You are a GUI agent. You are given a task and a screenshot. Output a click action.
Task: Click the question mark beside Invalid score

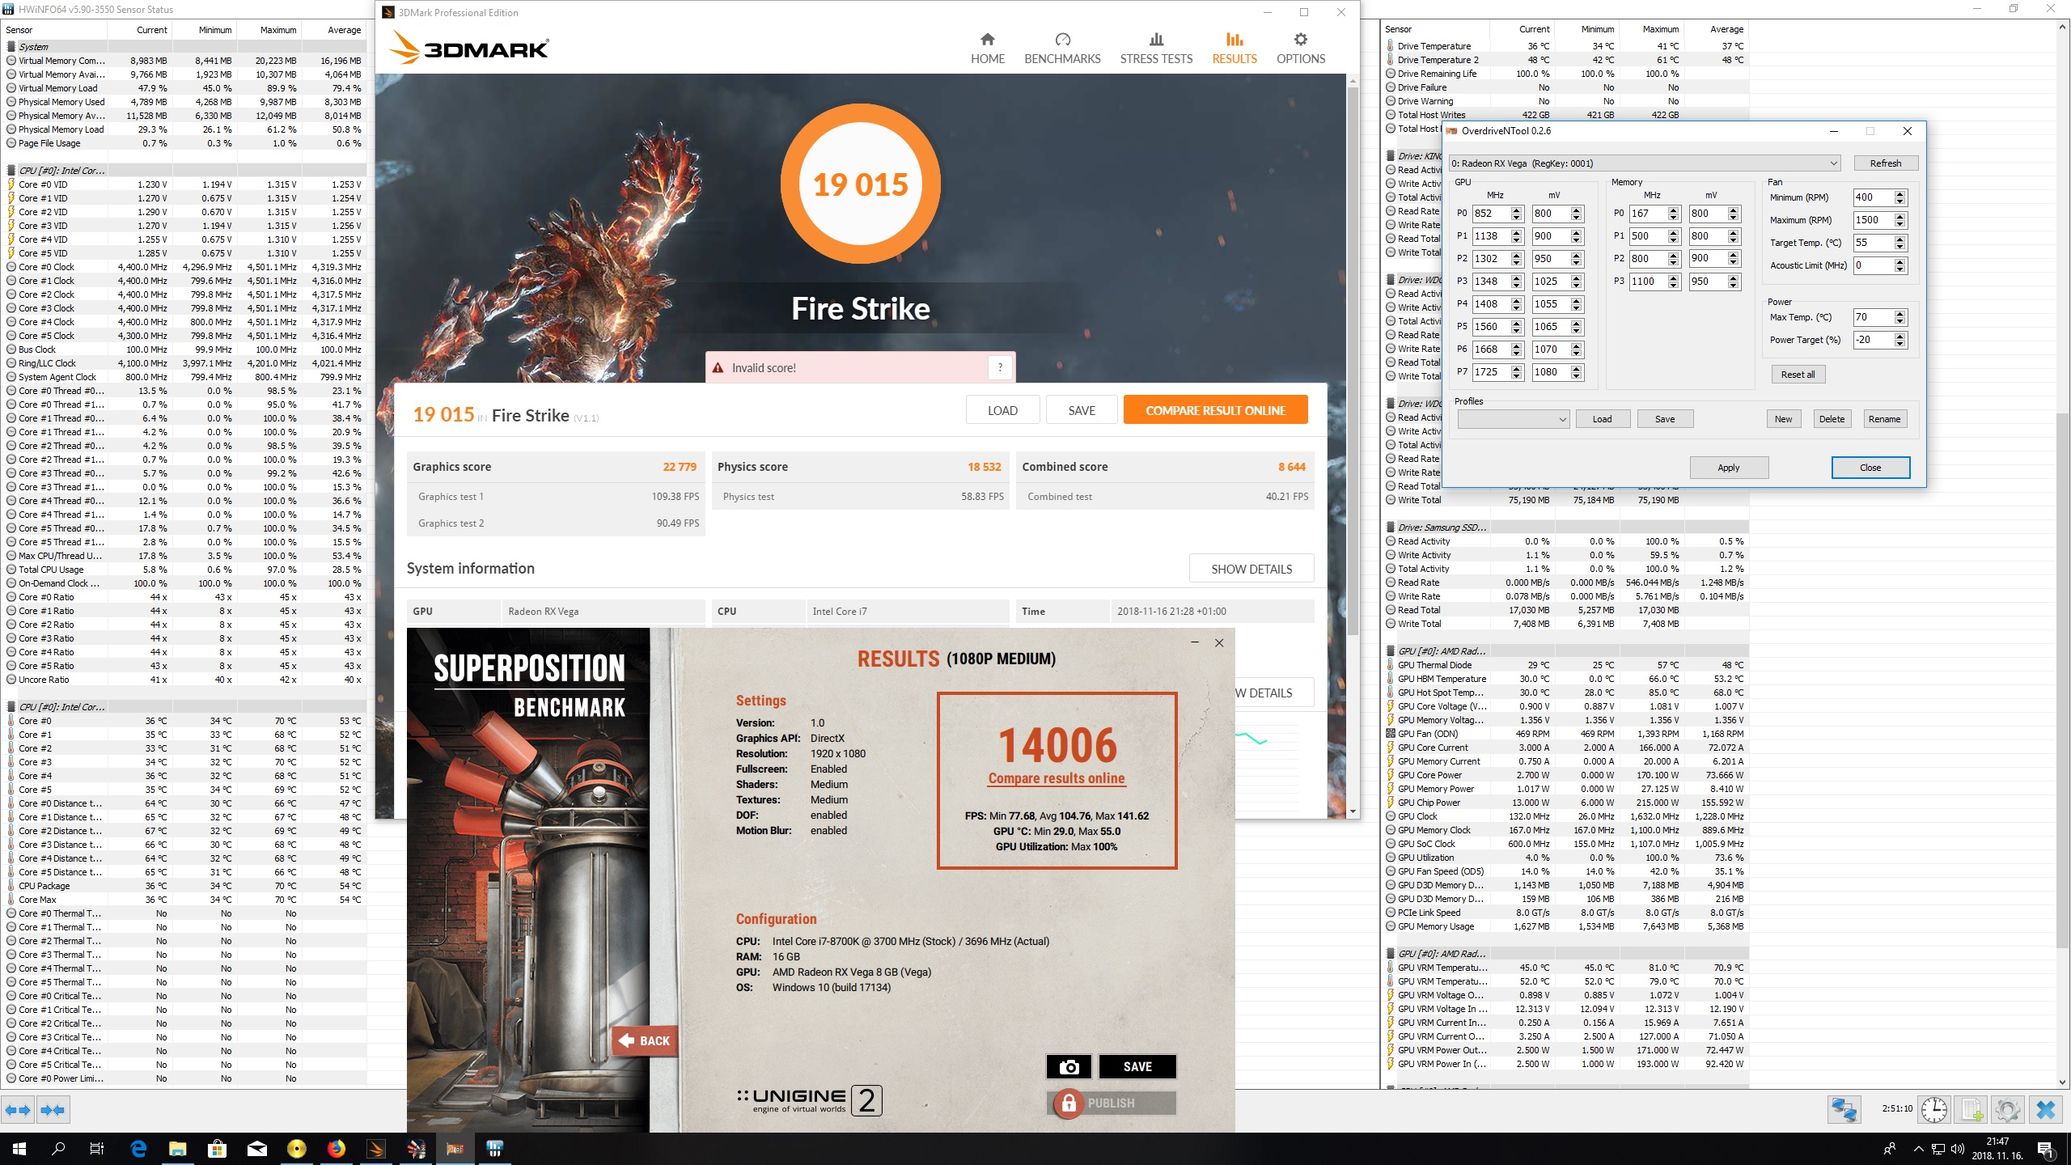click(x=1000, y=368)
